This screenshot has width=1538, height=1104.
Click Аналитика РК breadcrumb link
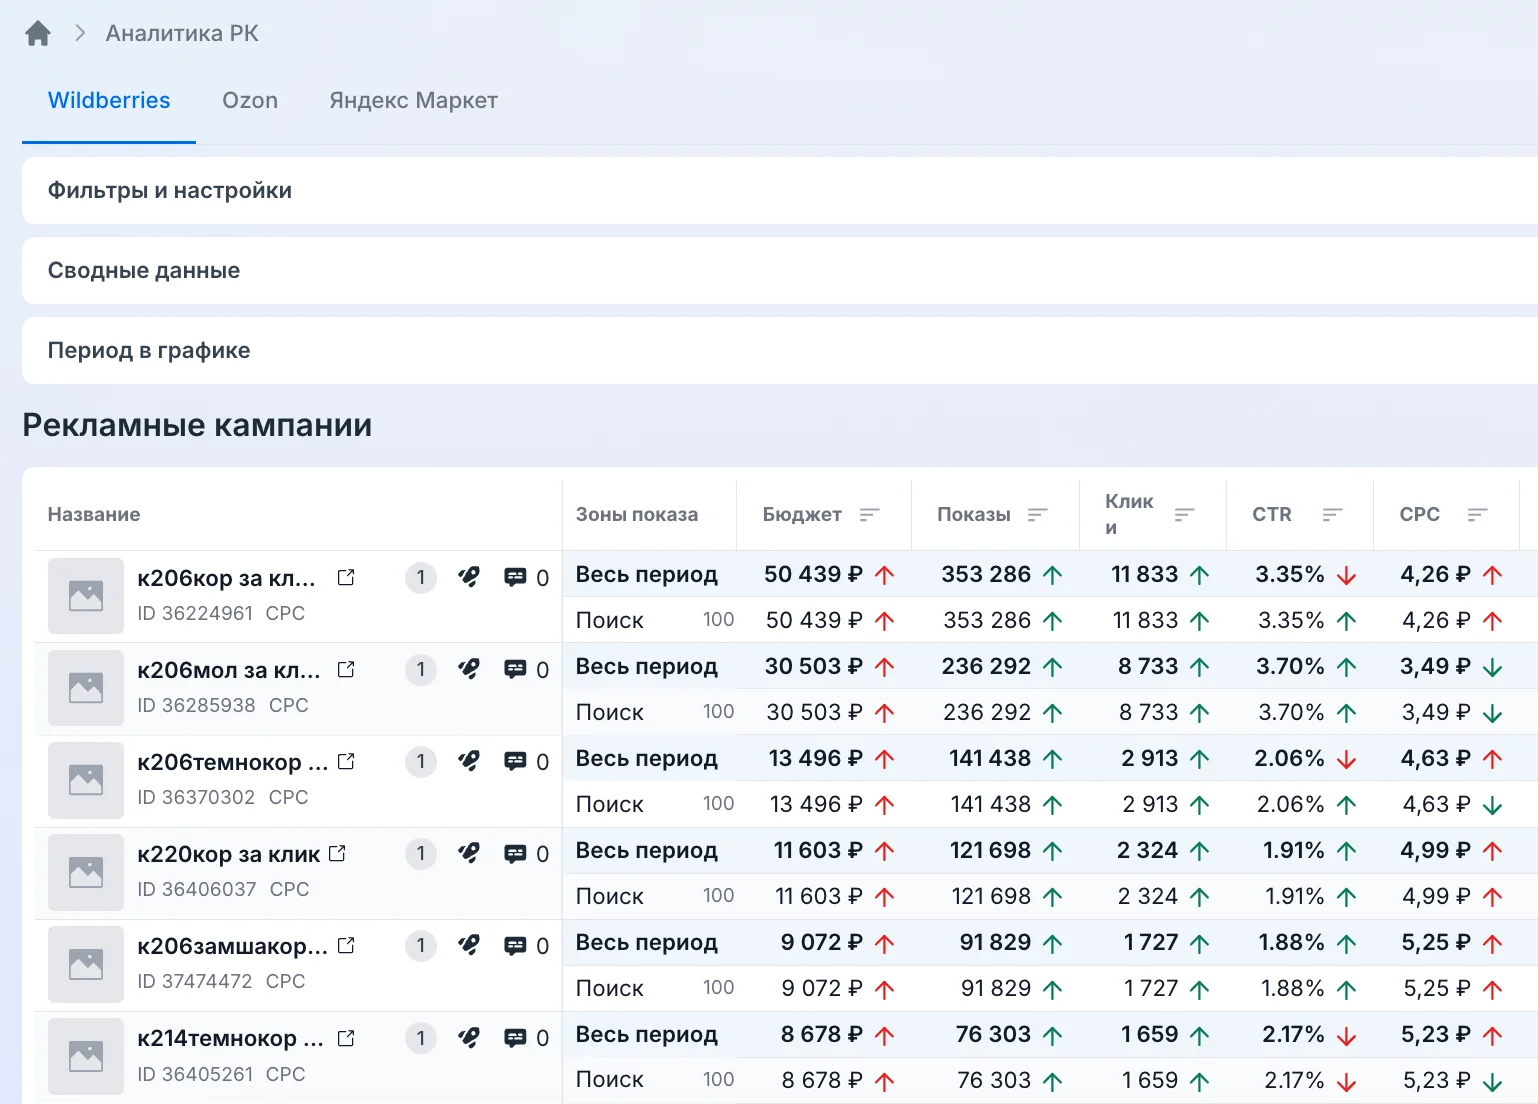click(x=182, y=33)
